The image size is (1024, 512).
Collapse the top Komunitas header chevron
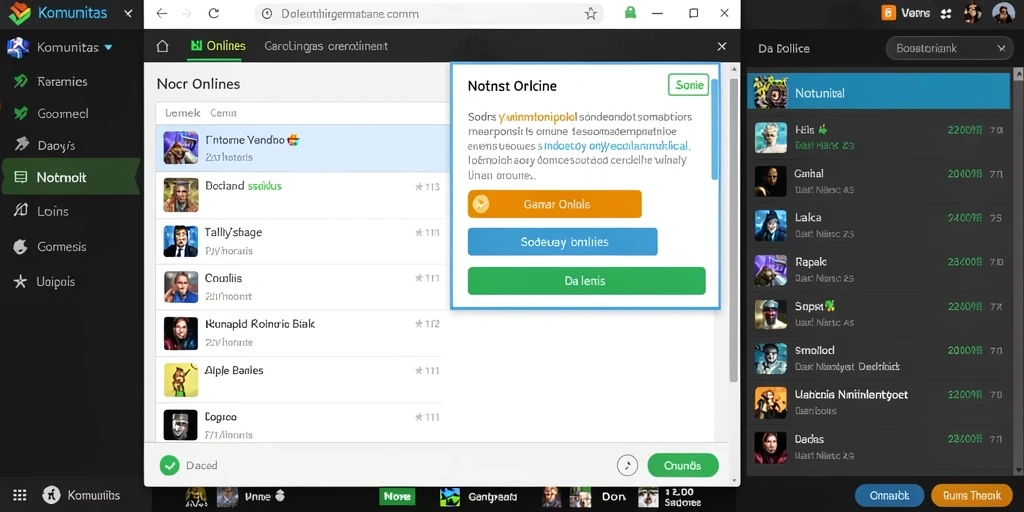tap(129, 13)
